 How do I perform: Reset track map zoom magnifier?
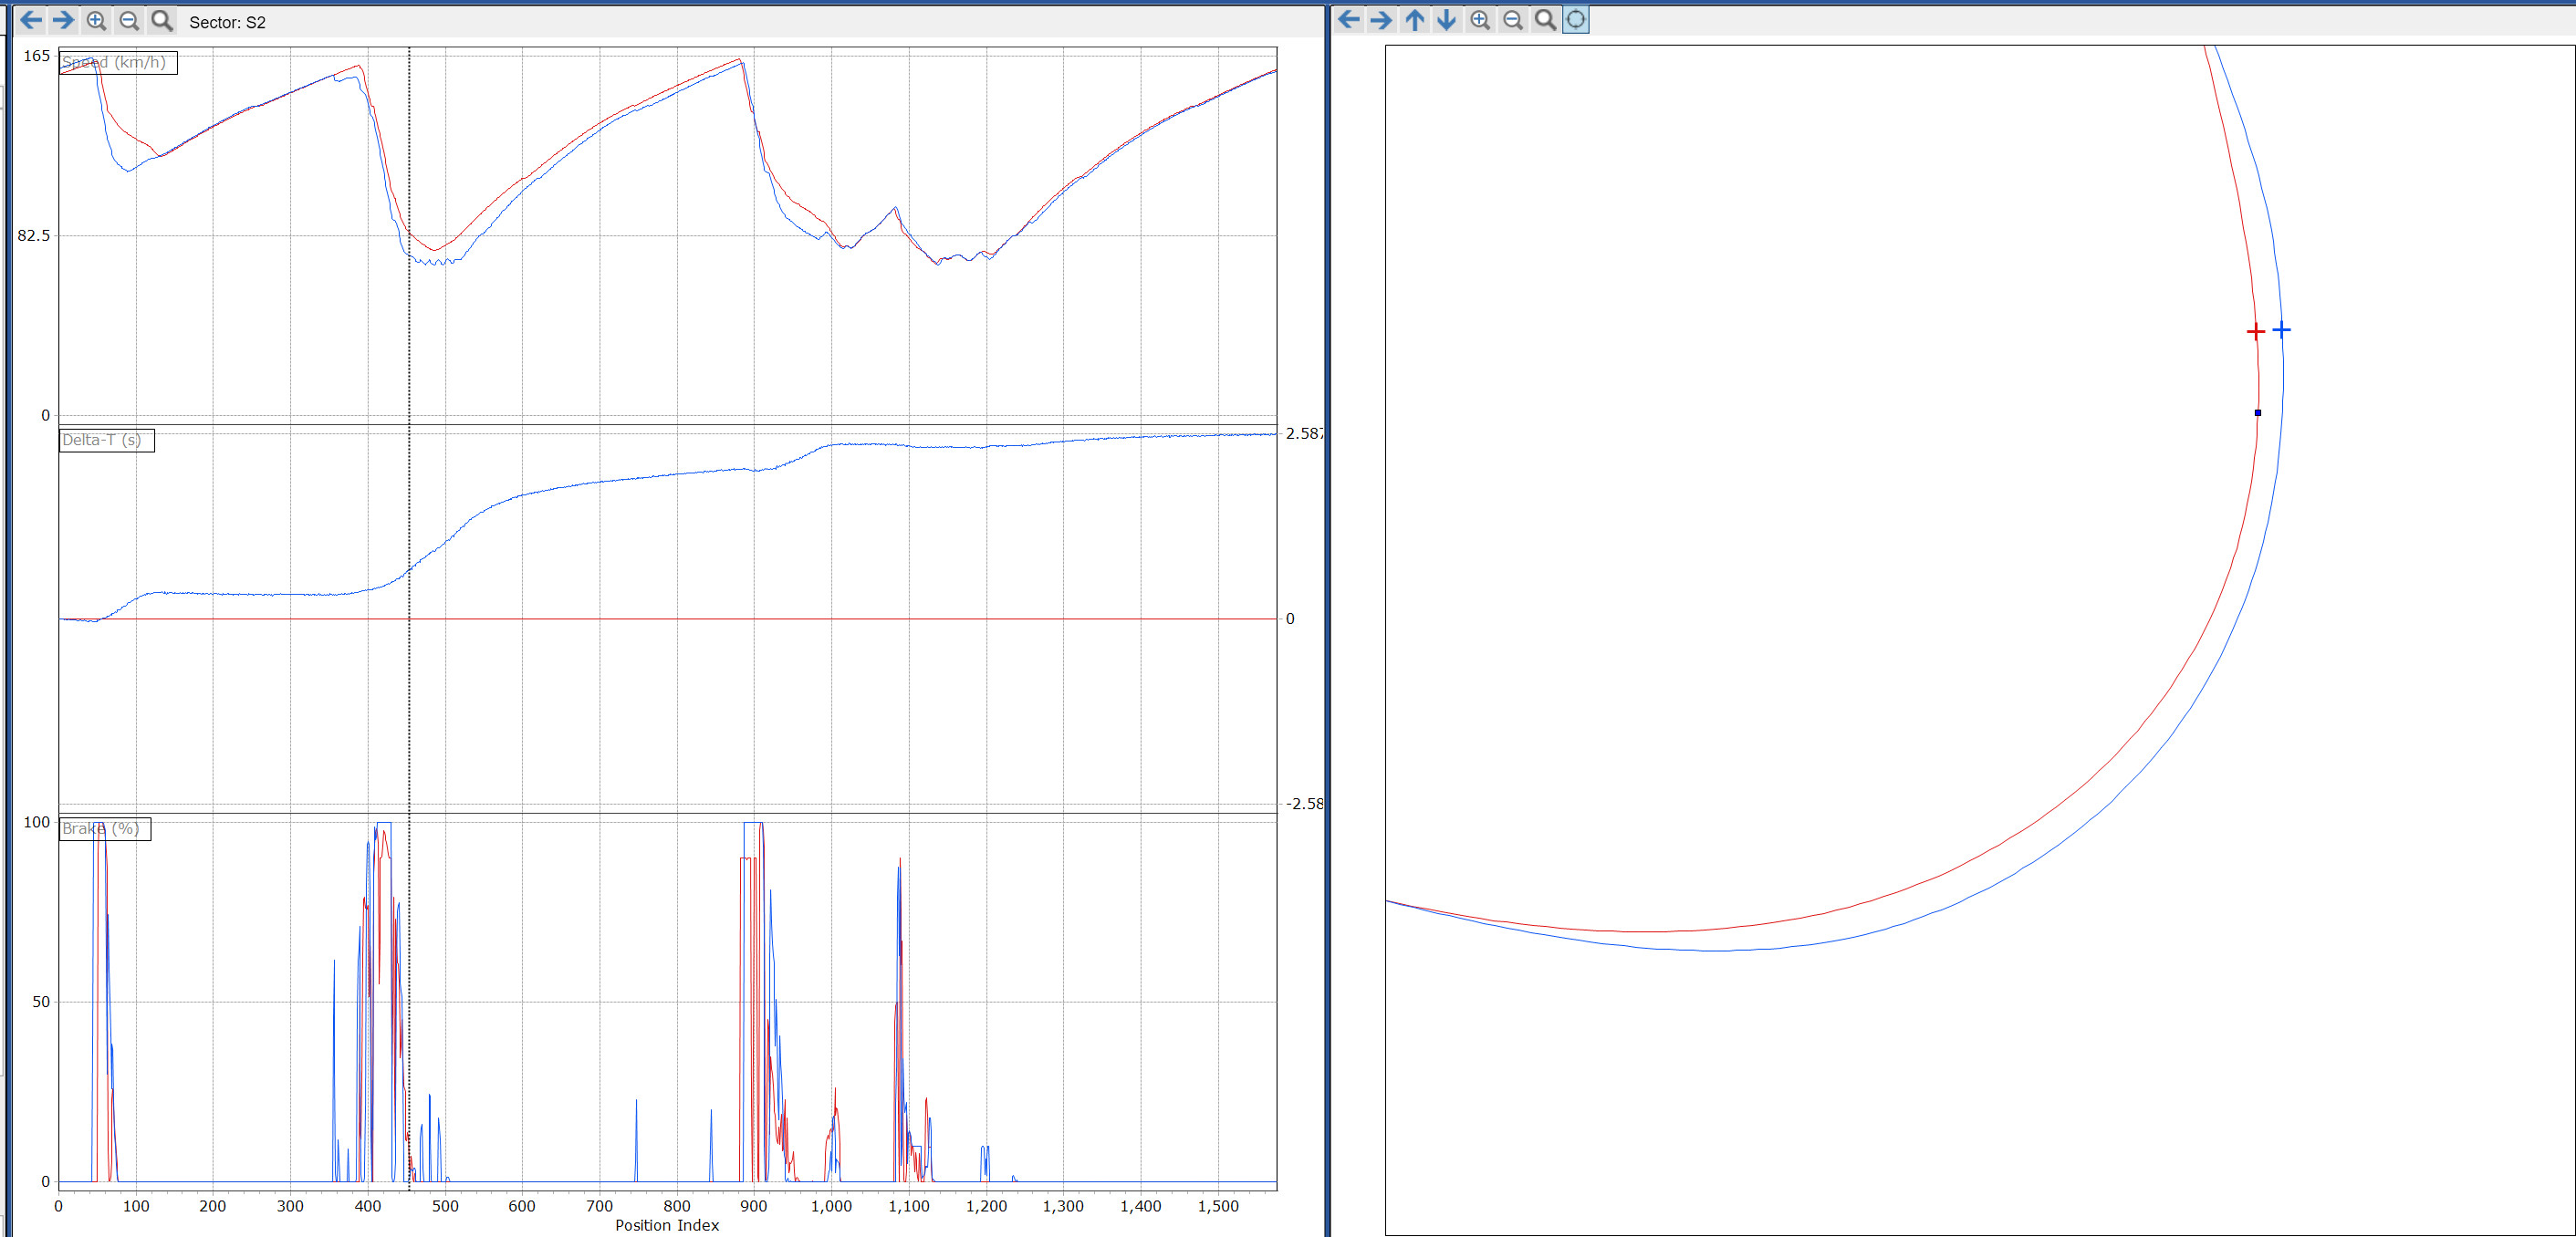pos(1545,20)
